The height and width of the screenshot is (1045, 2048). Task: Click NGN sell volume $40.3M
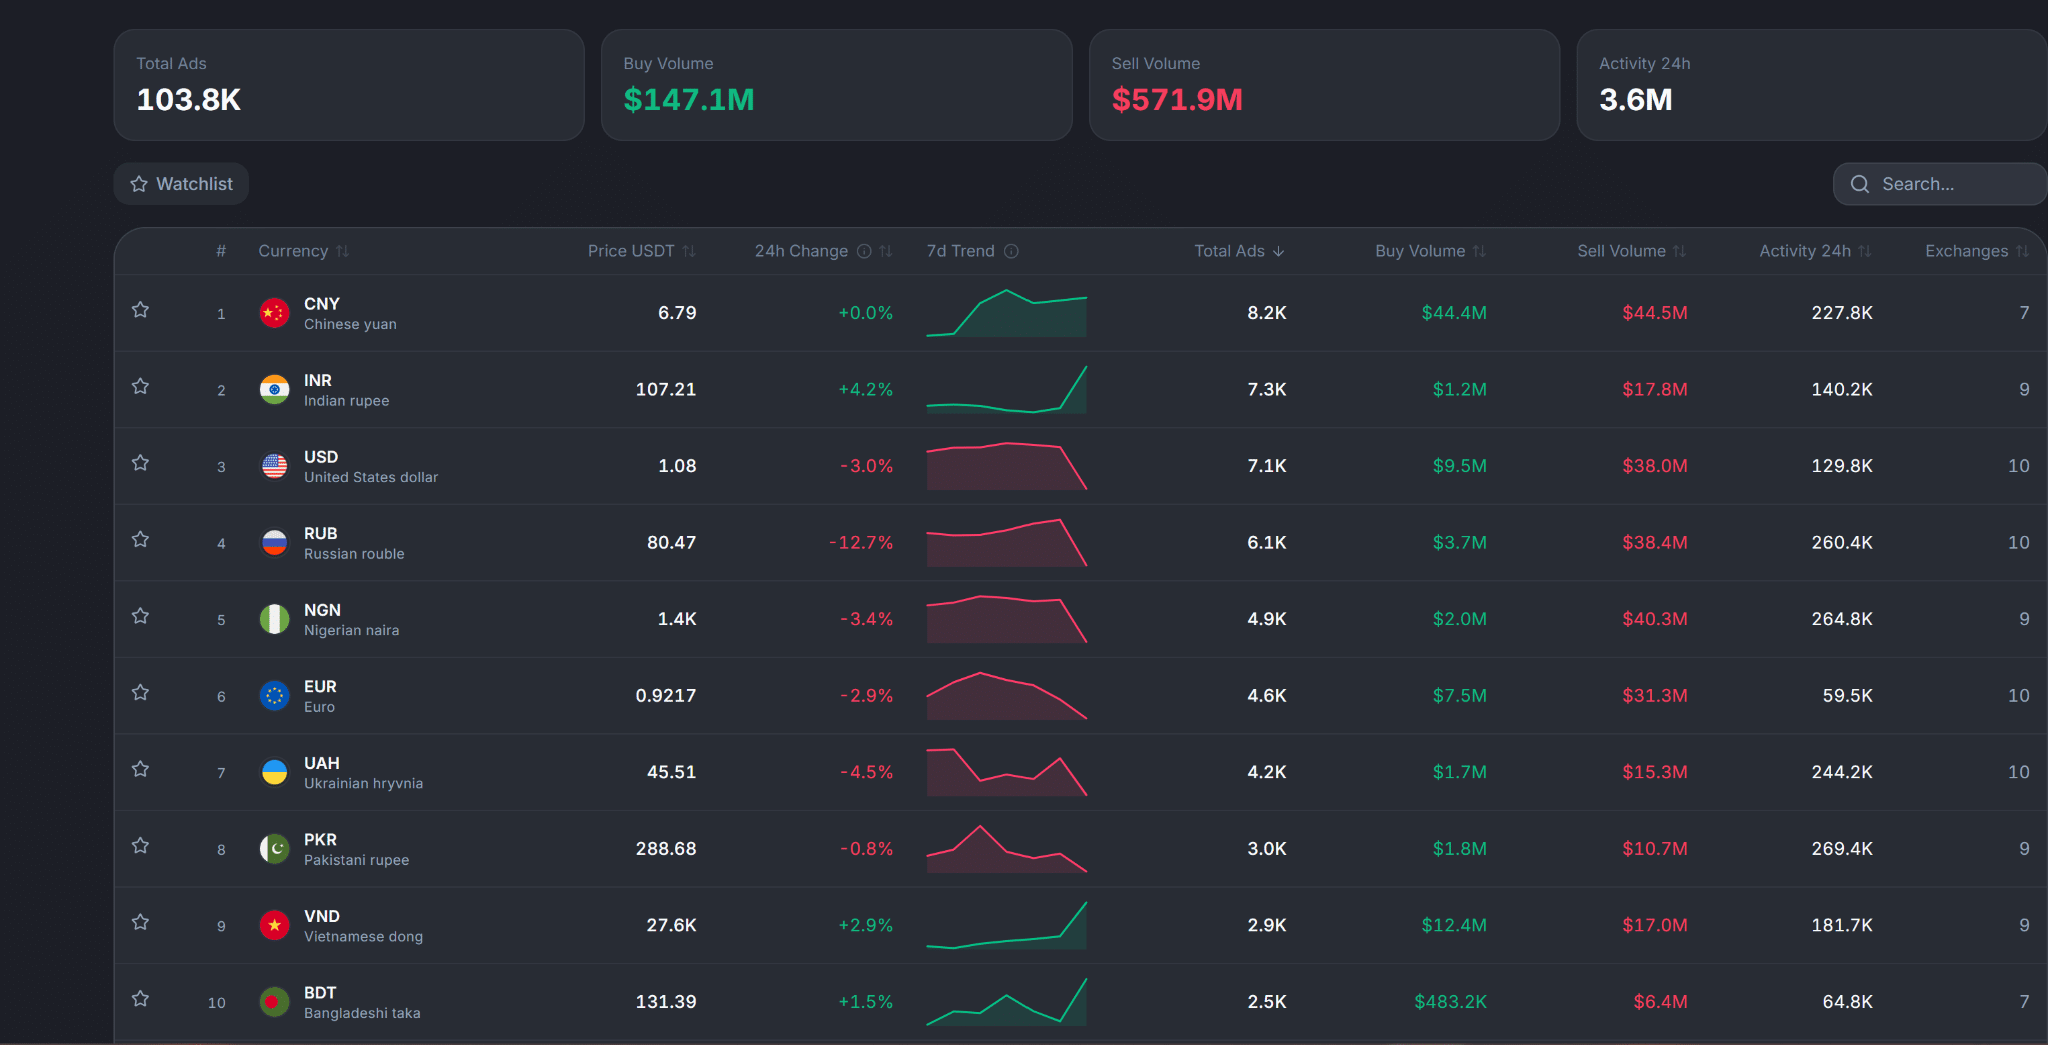(1655, 619)
